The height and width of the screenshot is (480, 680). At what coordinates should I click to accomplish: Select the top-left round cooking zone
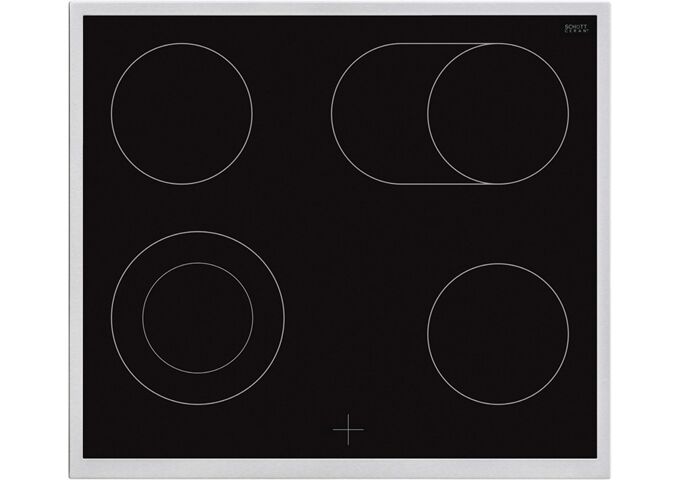tap(181, 114)
